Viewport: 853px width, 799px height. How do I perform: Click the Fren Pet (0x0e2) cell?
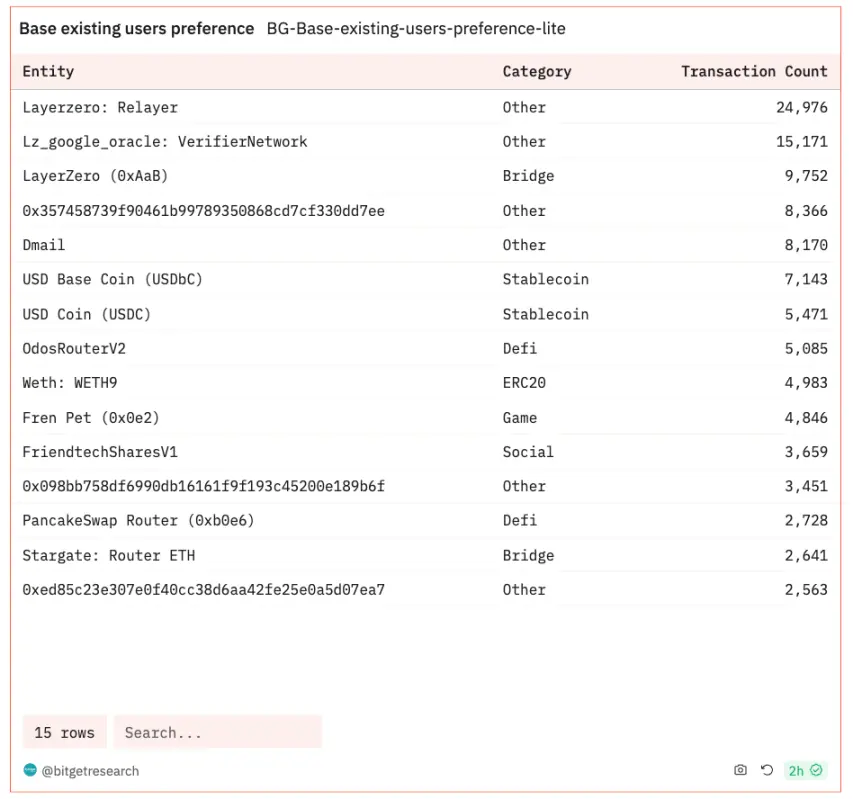(x=91, y=417)
